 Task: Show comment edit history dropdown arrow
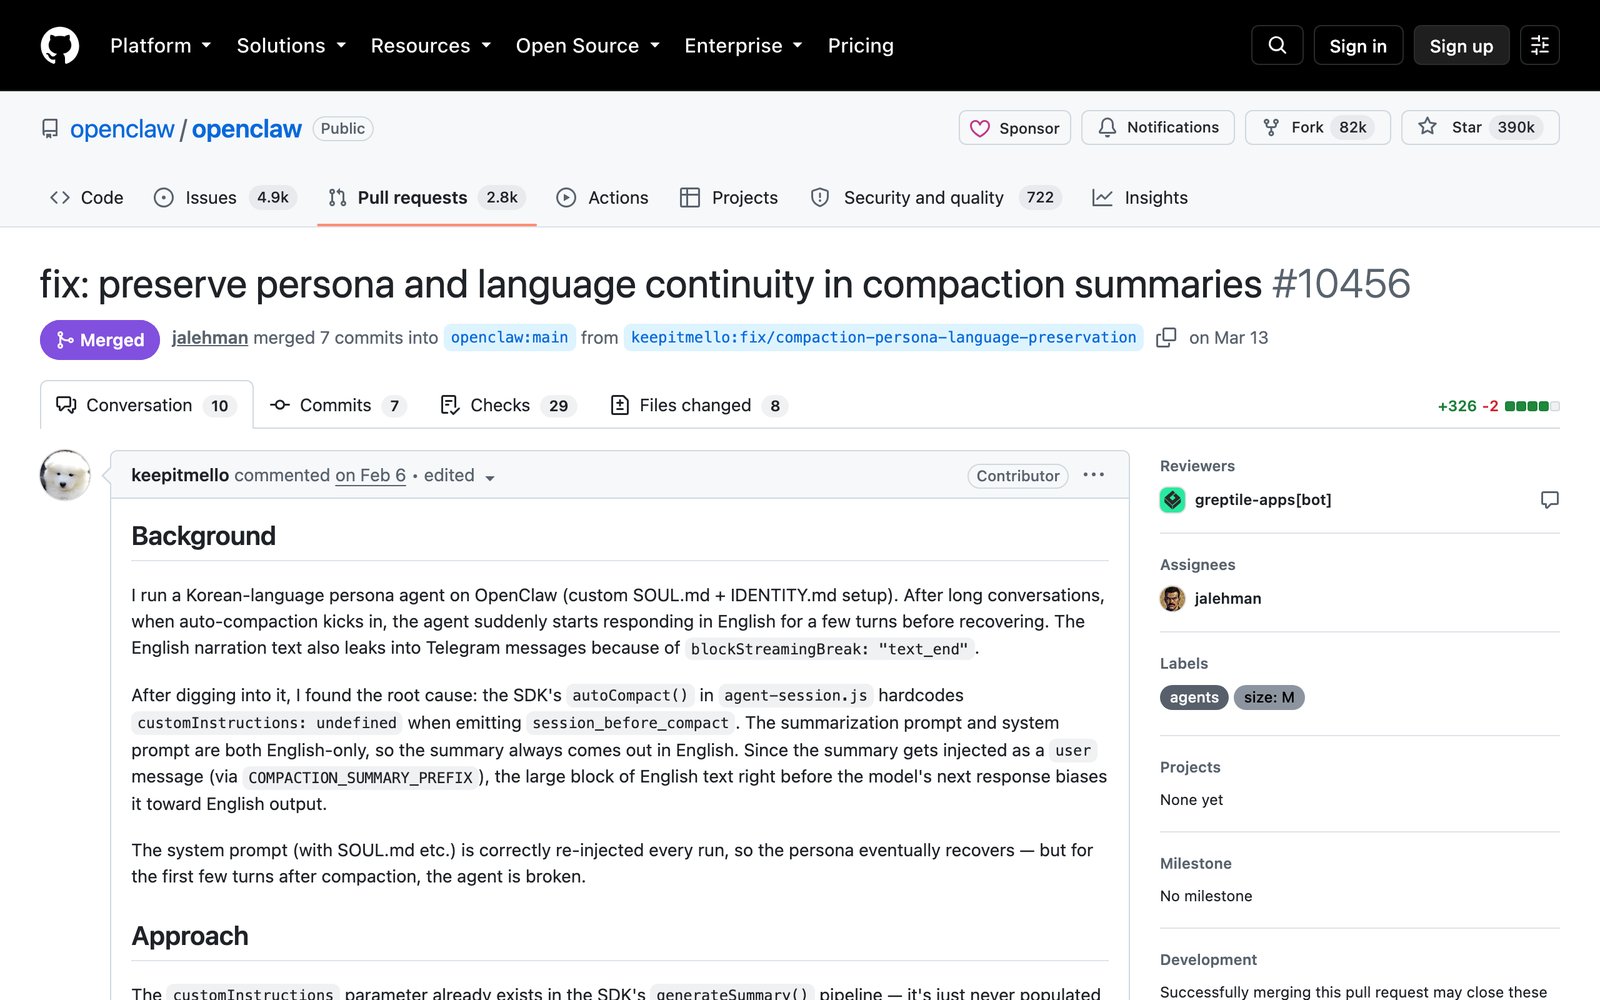point(490,477)
